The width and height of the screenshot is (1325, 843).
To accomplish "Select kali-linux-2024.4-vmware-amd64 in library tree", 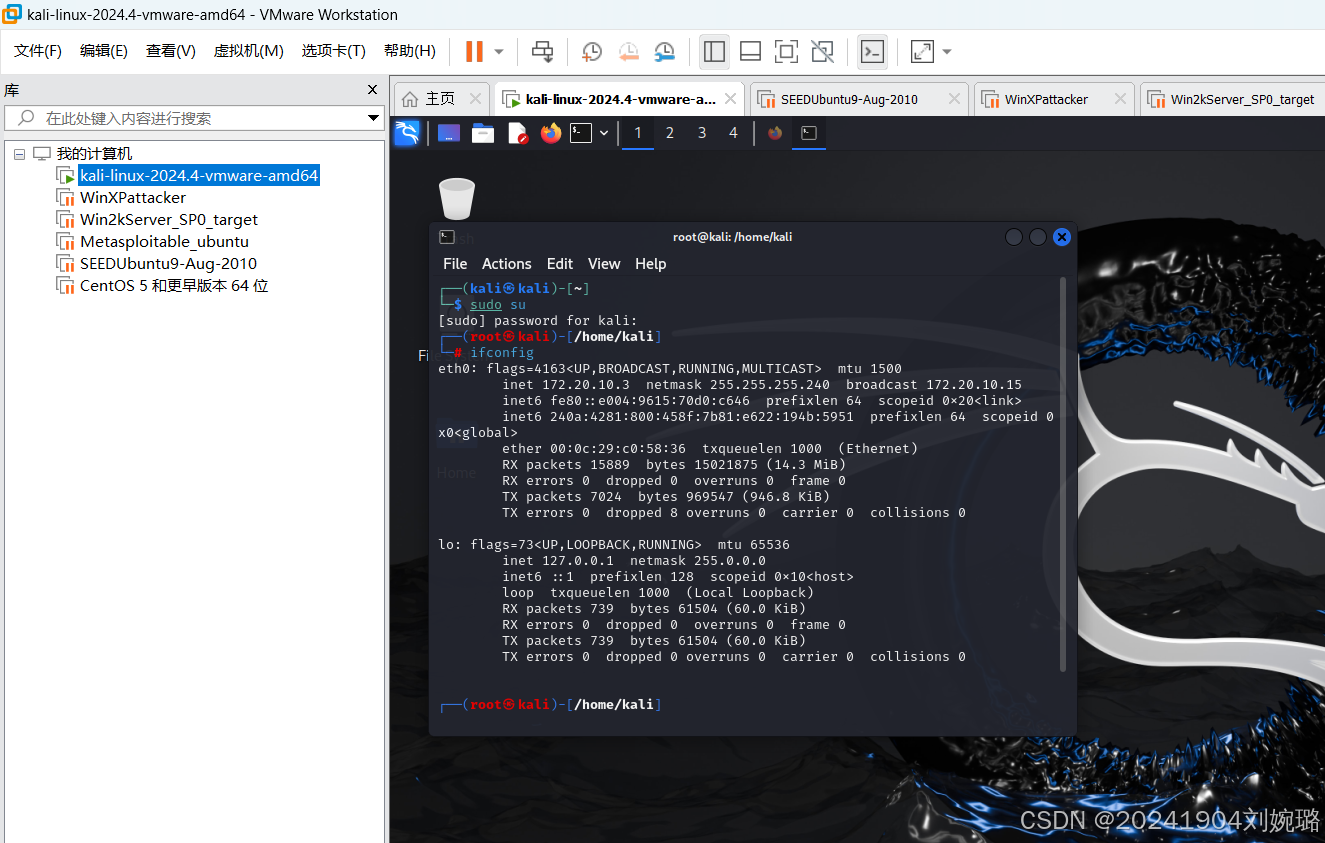I will click(199, 176).
